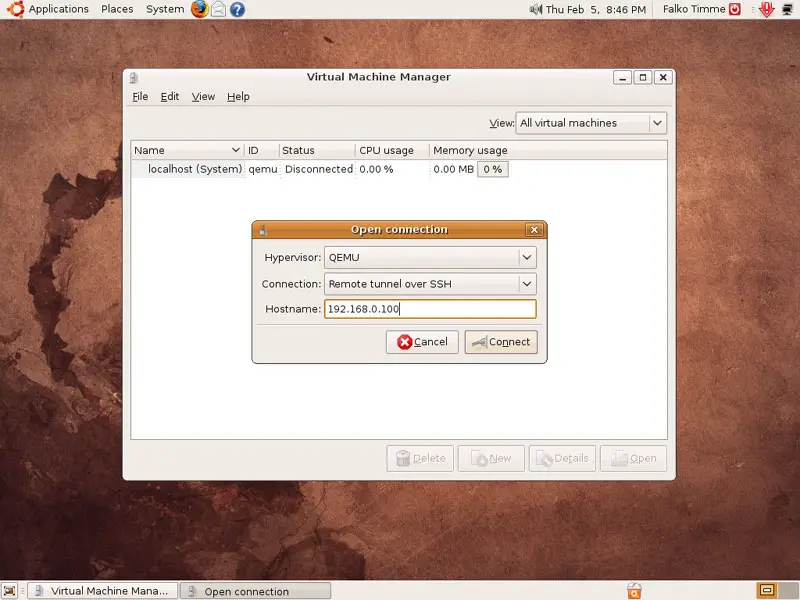Open the Places menu

117,9
